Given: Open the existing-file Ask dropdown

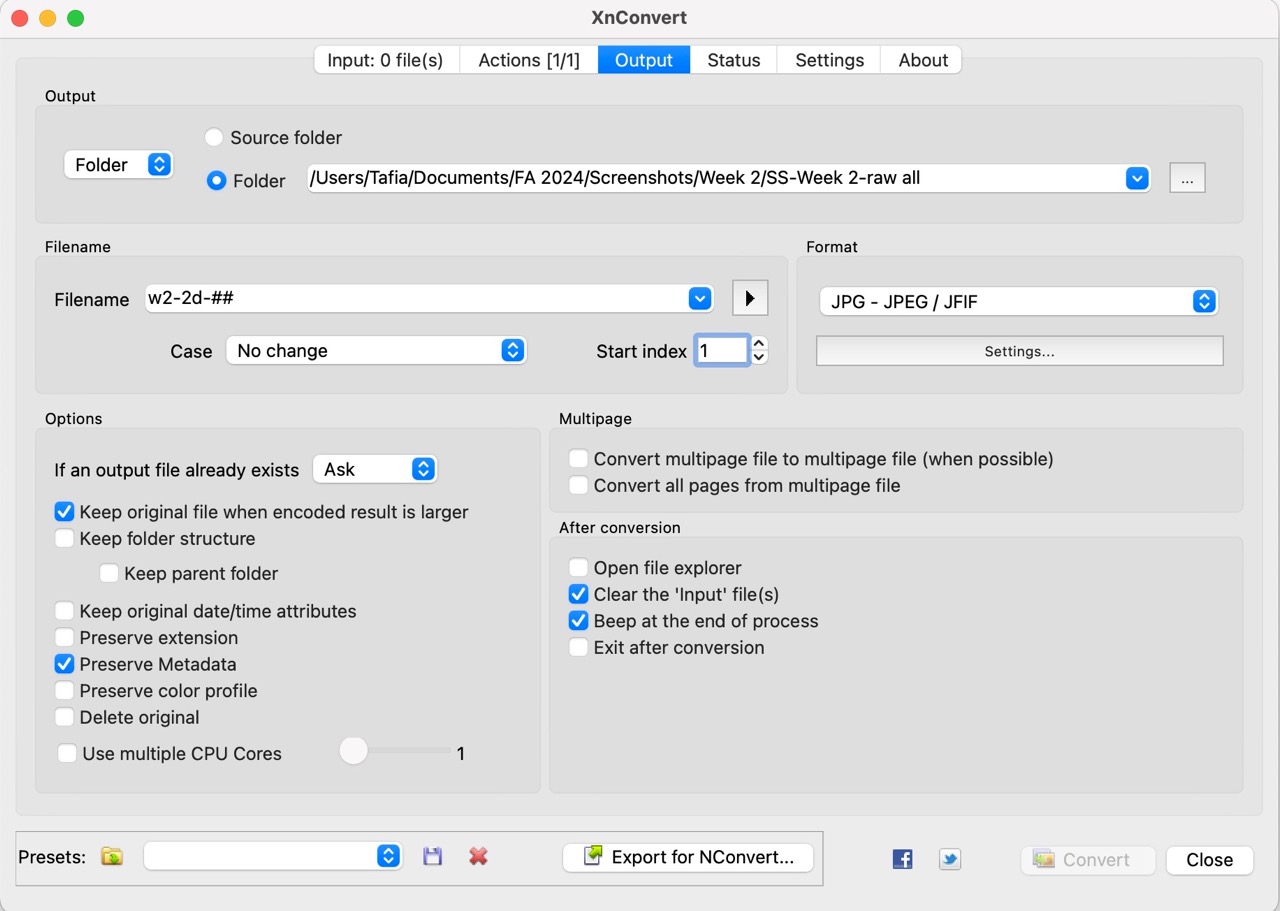Looking at the screenshot, I should coord(375,469).
